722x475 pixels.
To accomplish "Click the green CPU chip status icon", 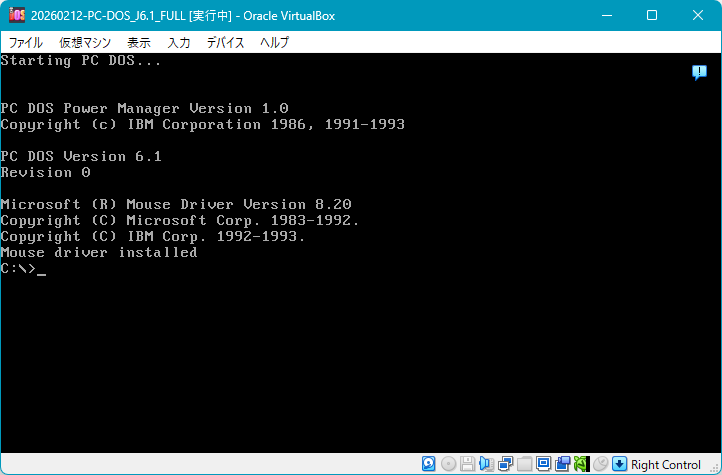I will coord(581,464).
